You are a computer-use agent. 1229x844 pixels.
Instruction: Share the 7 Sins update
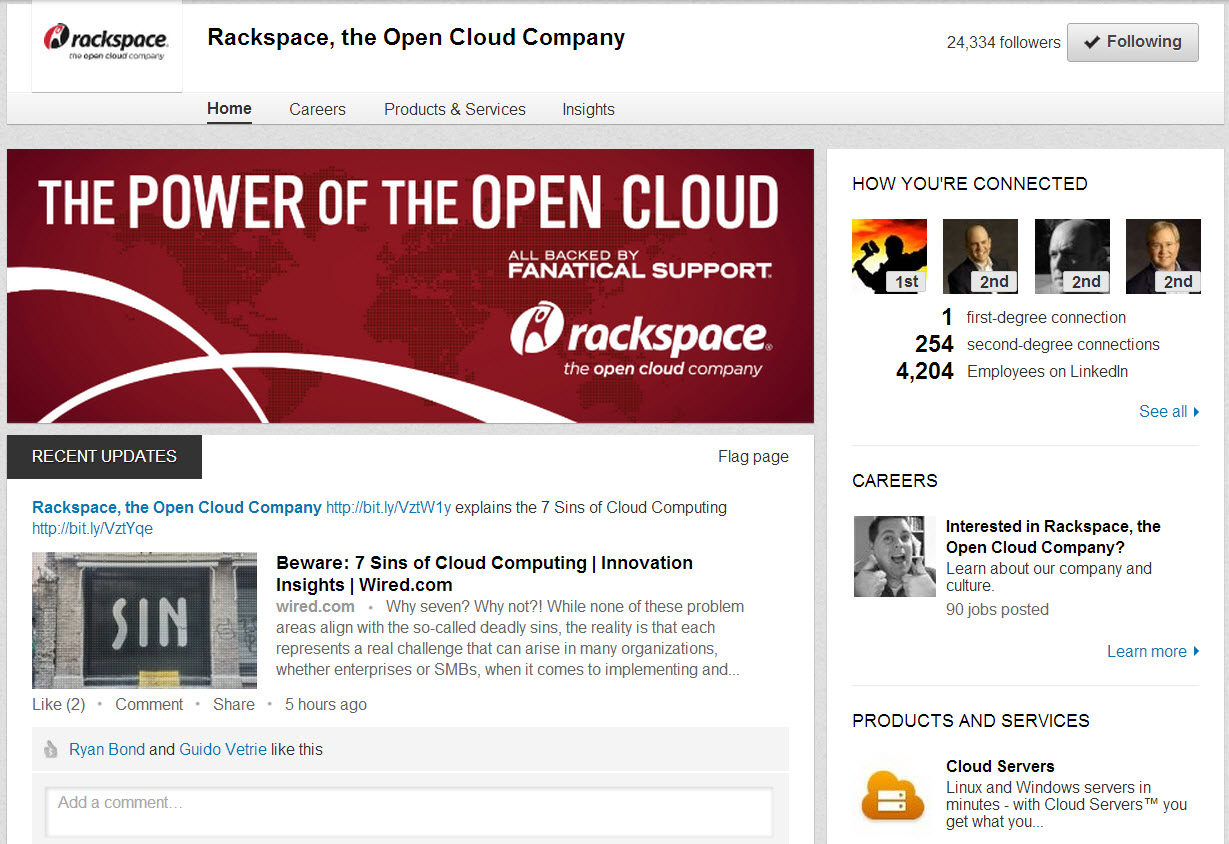click(x=234, y=704)
